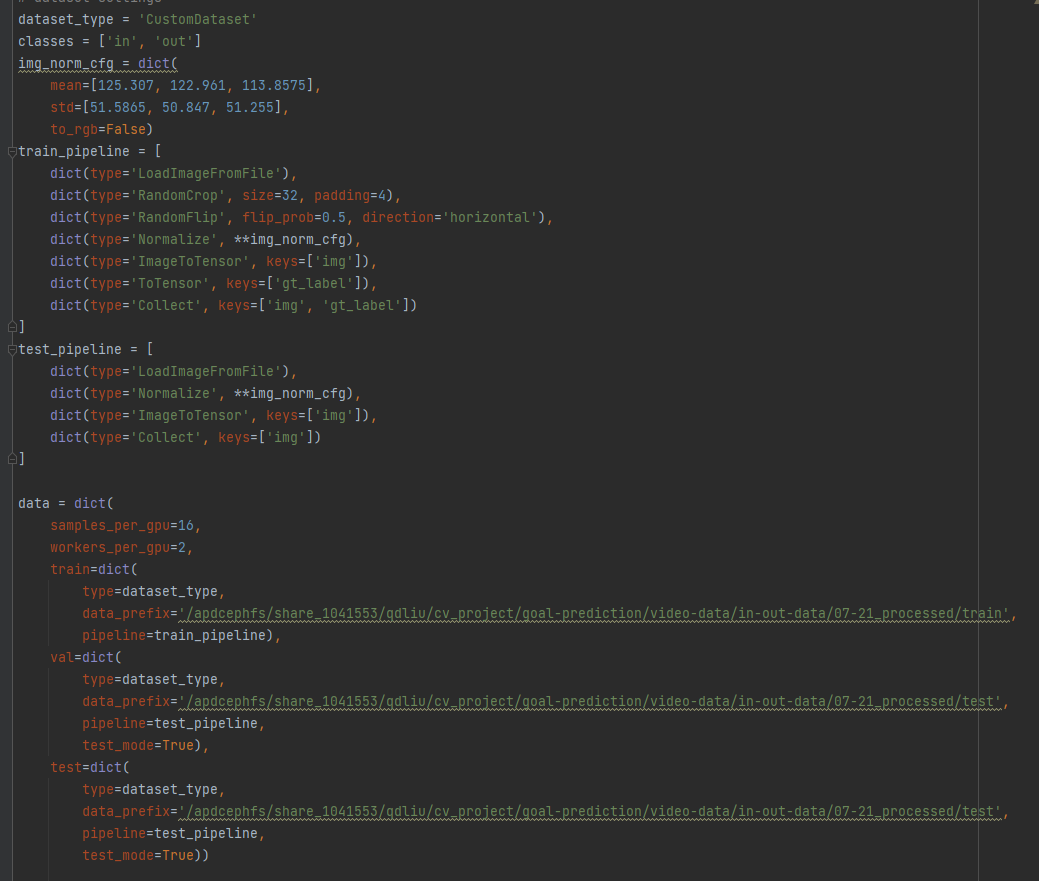Click the data = dict( line
This screenshot has width=1039, height=881.
click(66, 503)
